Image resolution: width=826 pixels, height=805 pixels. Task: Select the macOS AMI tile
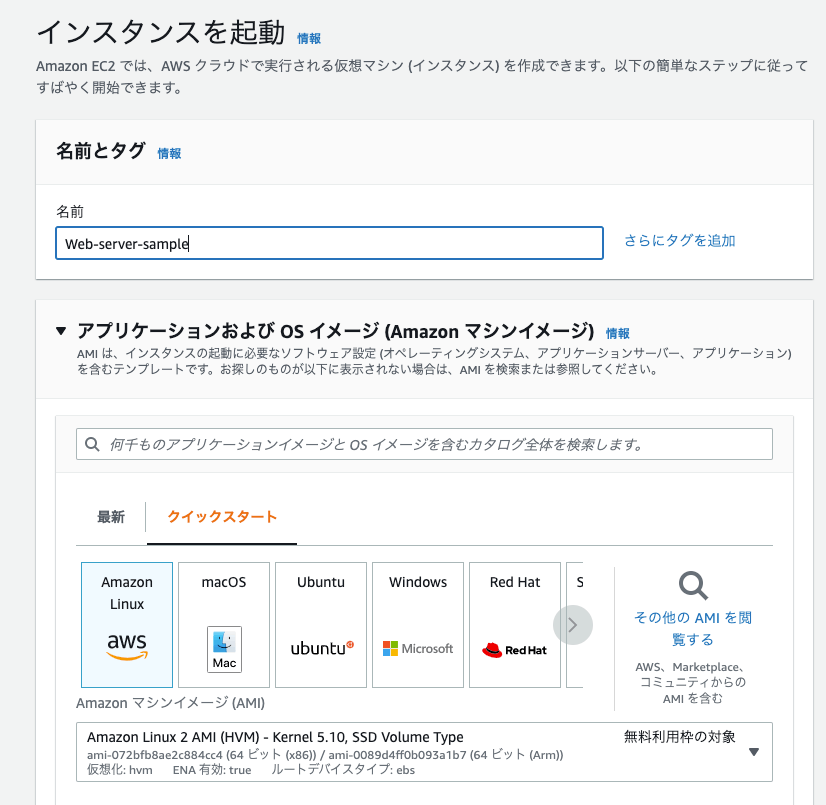(x=224, y=624)
